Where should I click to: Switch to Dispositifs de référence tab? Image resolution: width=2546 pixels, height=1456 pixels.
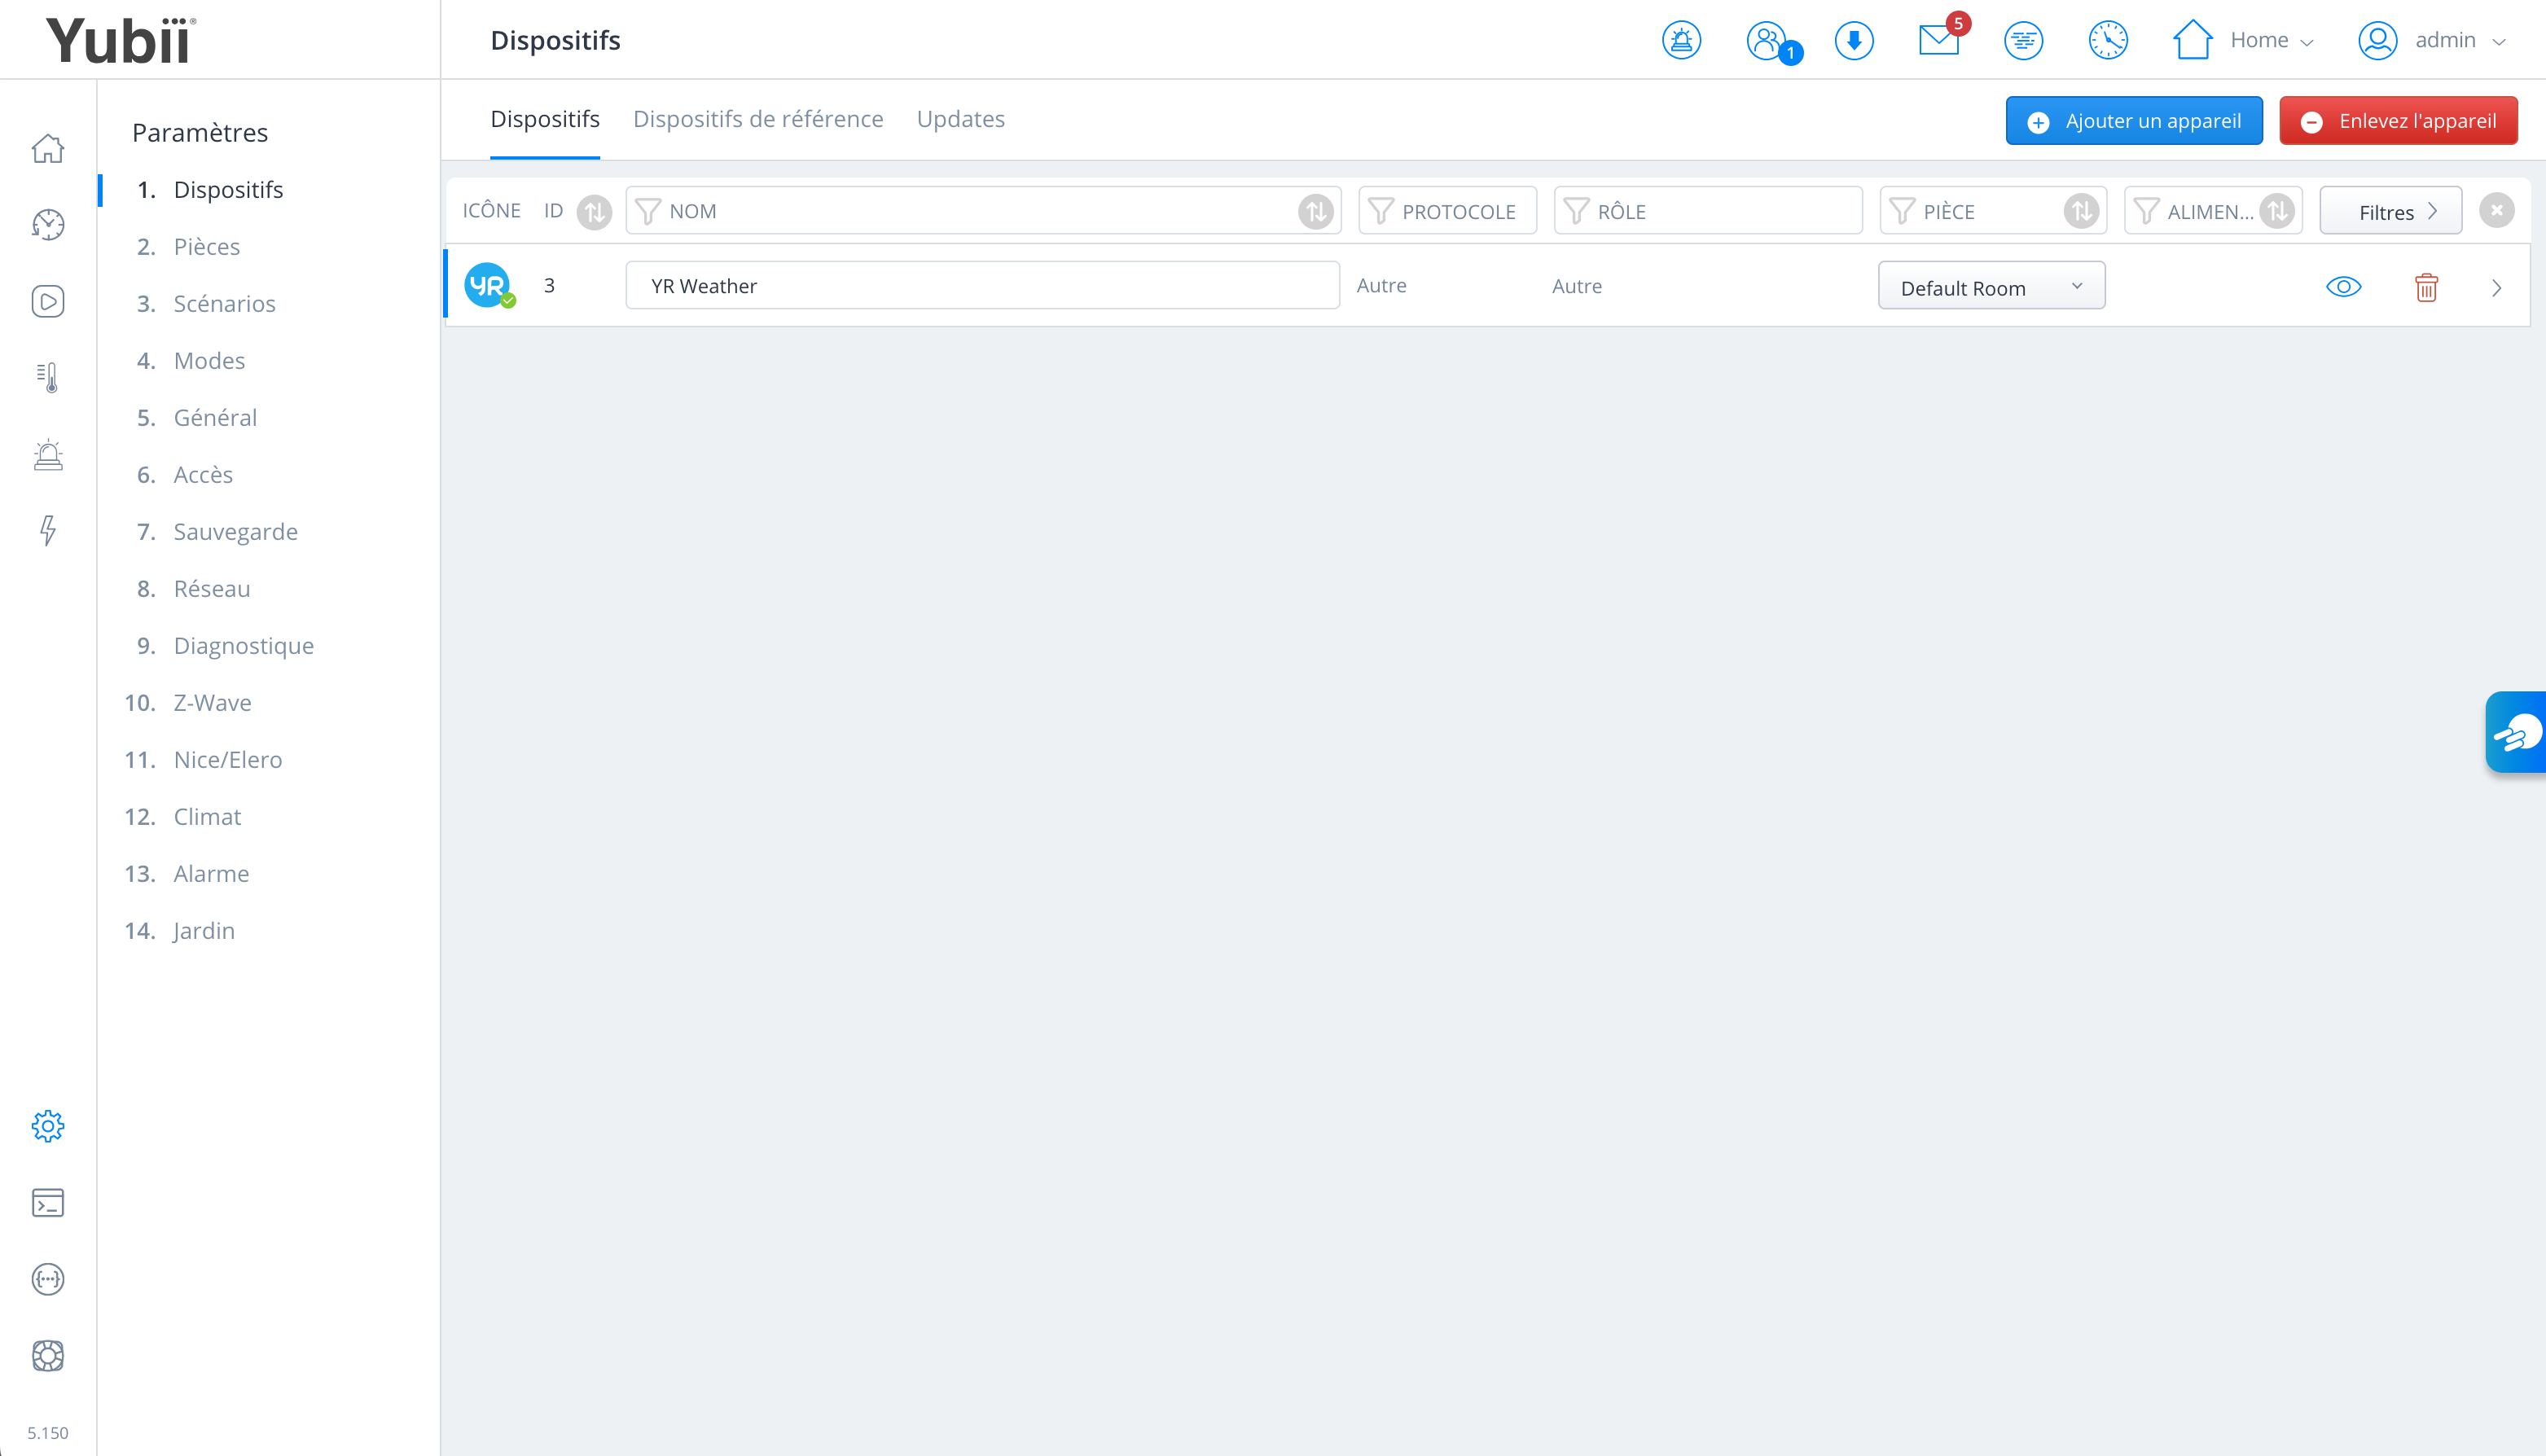pyautogui.click(x=758, y=119)
